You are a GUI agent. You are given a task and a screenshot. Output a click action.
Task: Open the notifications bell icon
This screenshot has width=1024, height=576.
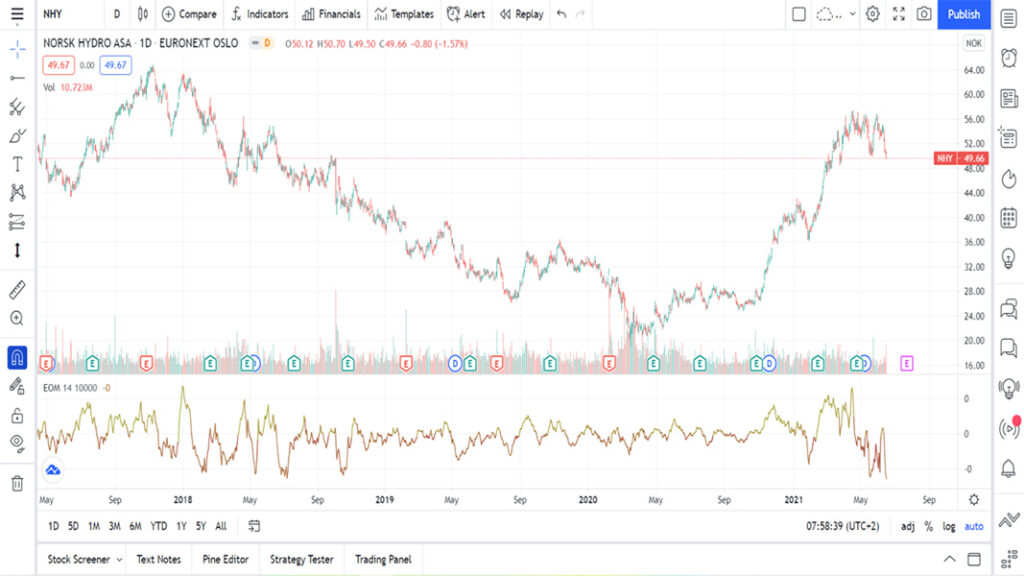[1008, 468]
